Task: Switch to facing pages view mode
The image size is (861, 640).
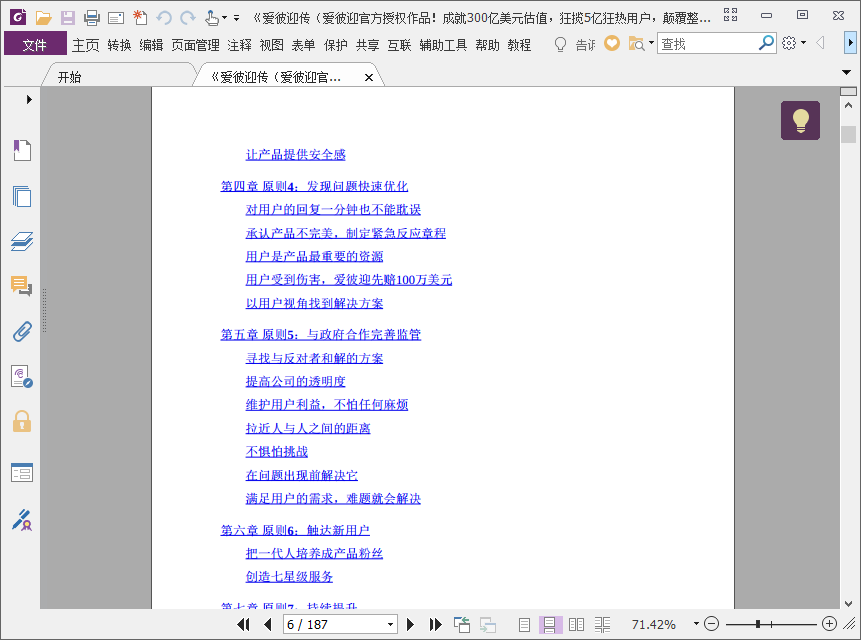Action: (x=576, y=624)
